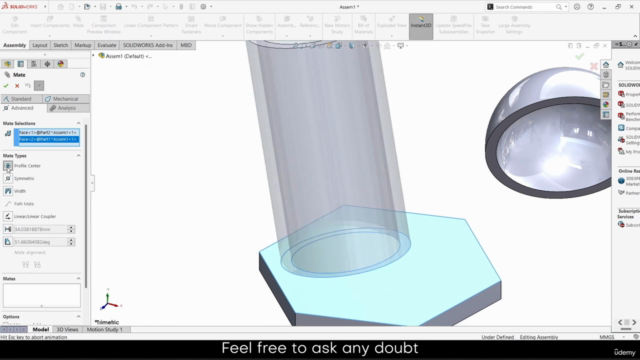640x360 pixels.
Task: Select the Linear/Linear Coupler mate
Action: 8,216
